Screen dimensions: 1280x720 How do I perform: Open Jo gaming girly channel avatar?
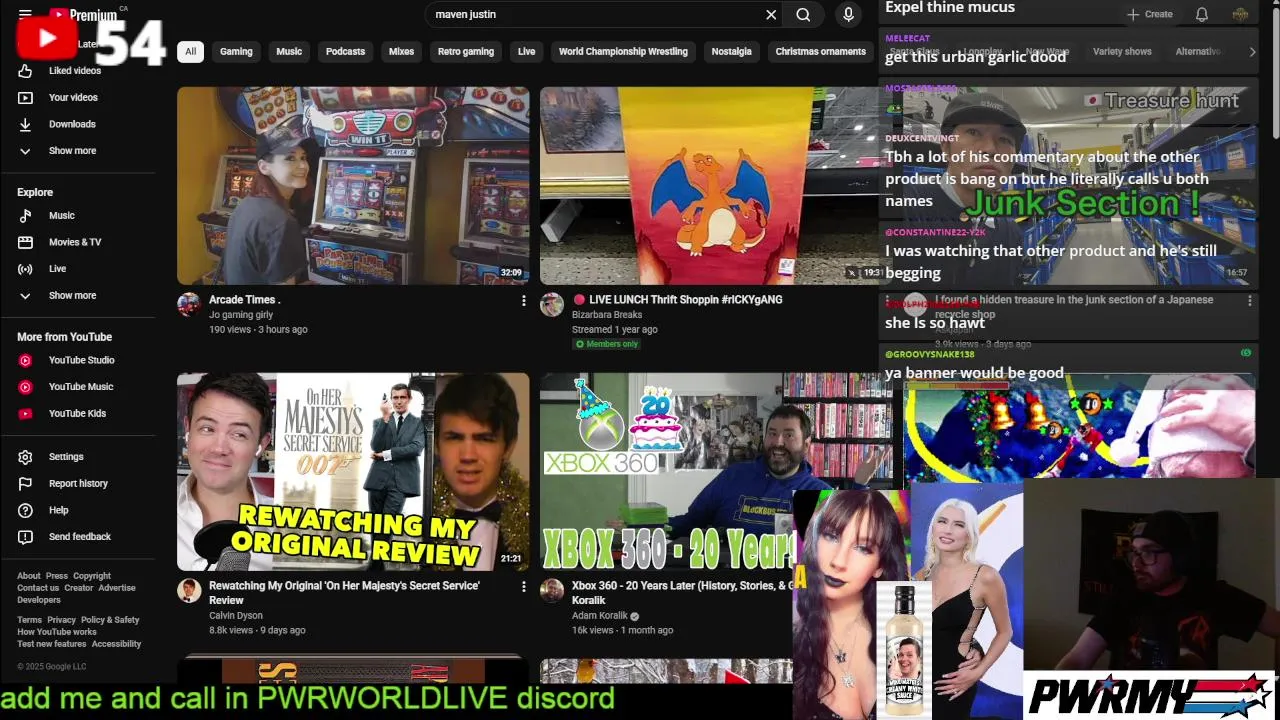pos(189,304)
